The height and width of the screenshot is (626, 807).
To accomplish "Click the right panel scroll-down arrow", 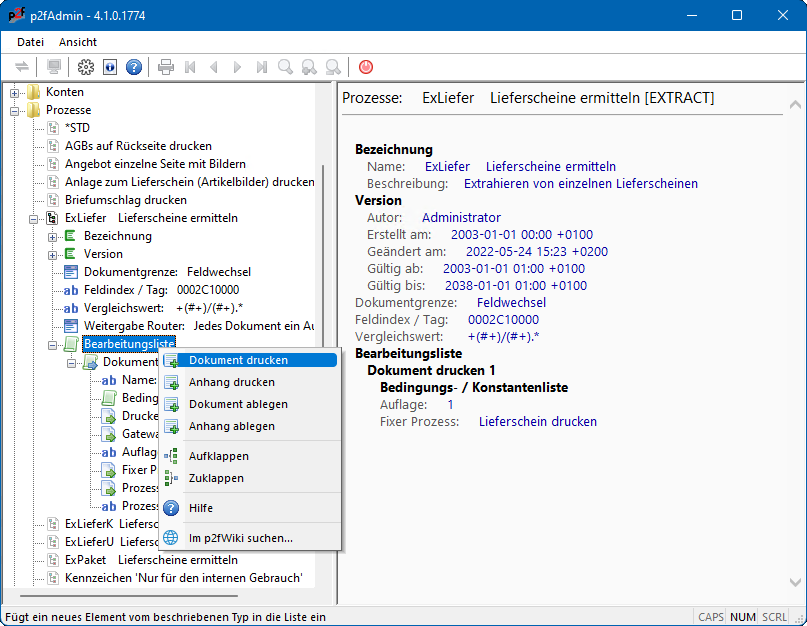I will [x=795, y=582].
